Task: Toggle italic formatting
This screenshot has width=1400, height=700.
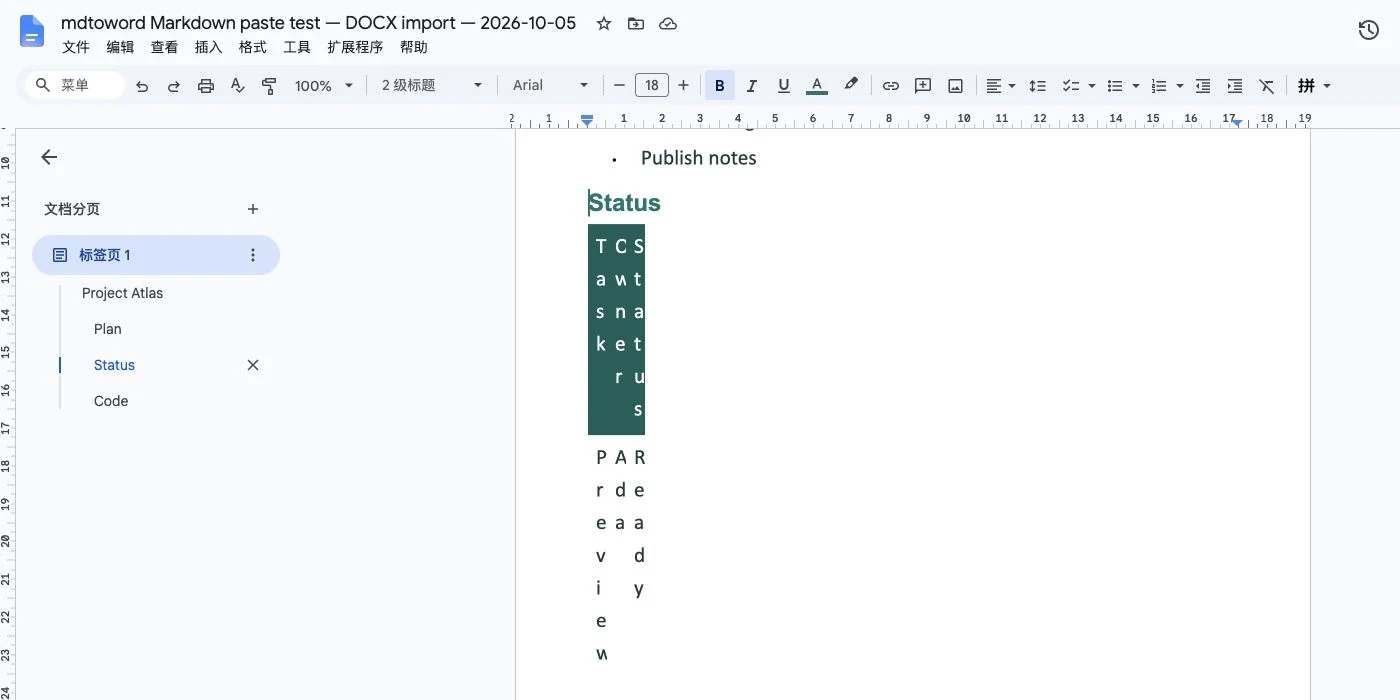Action: [752, 86]
